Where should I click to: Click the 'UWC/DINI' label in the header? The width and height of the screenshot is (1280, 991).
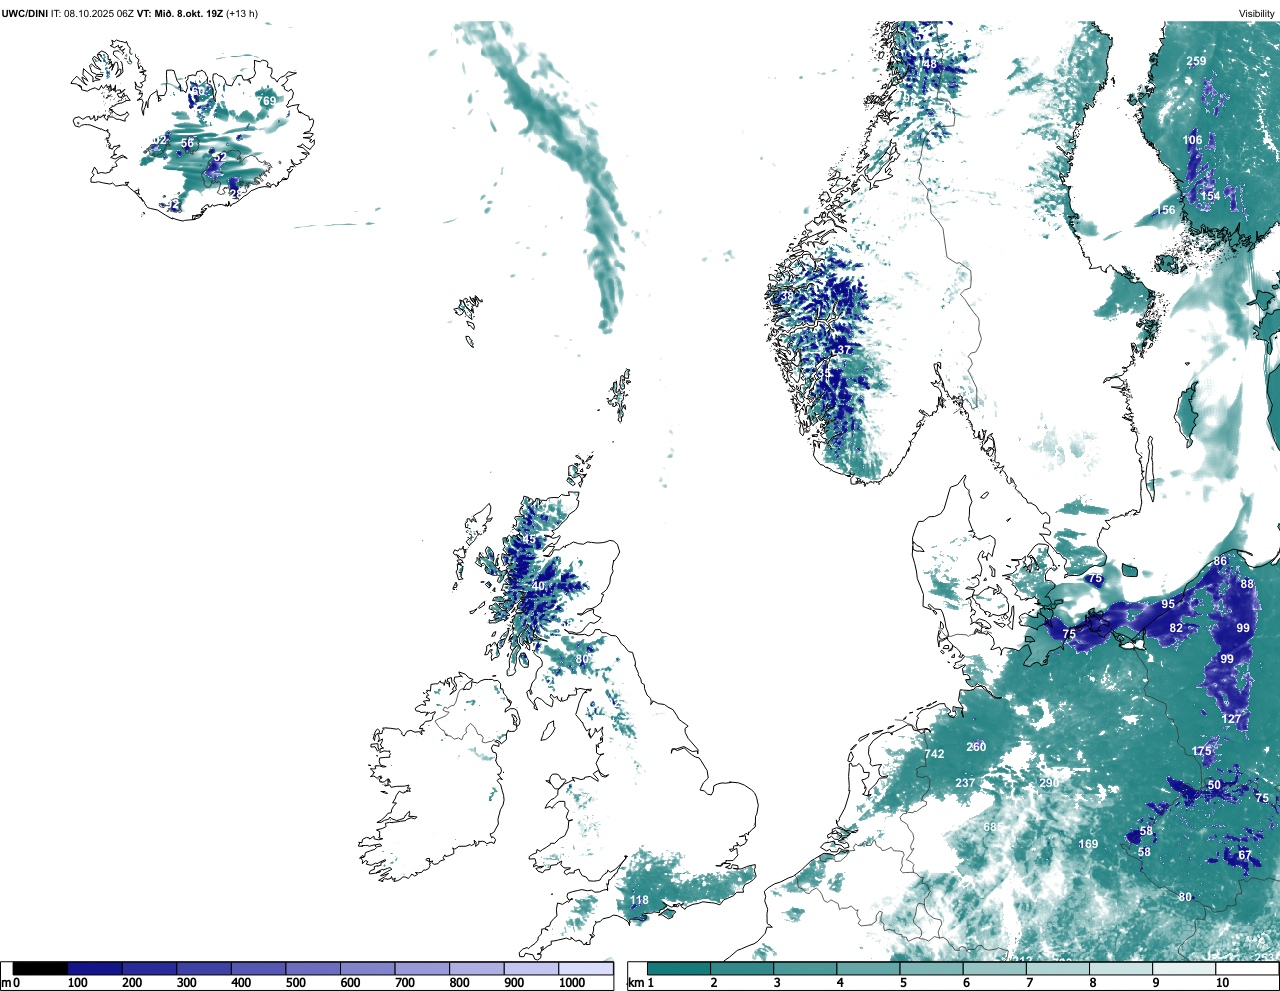24,13
